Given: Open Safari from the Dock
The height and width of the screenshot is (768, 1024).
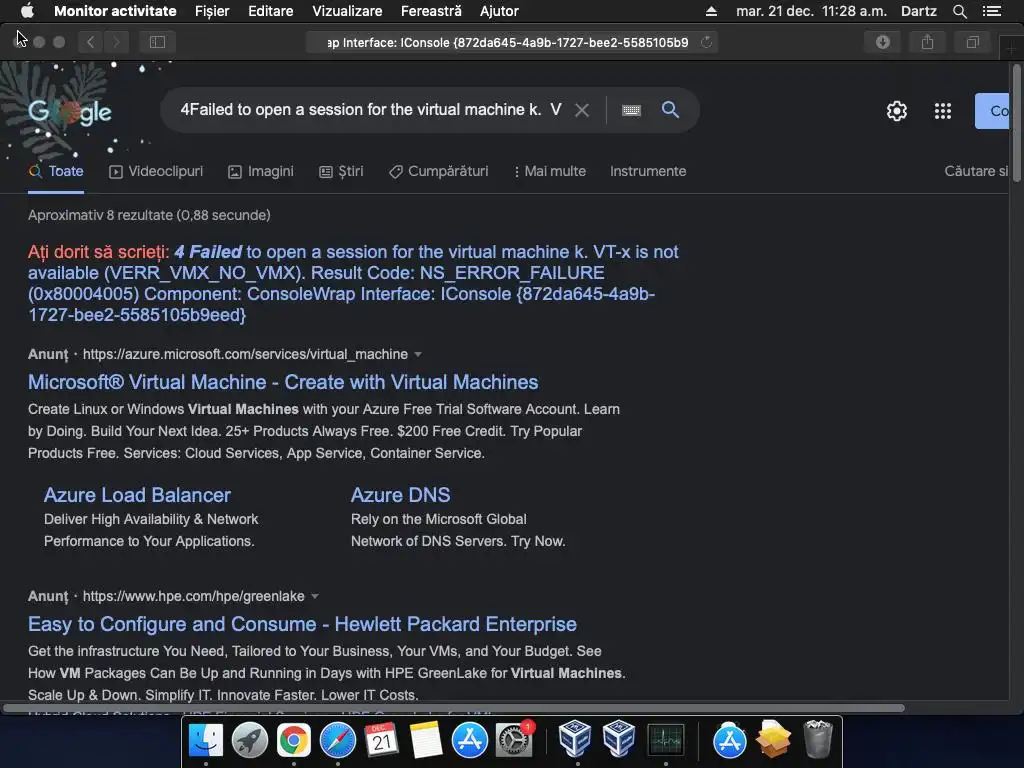Looking at the screenshot, I should point(337,741).
